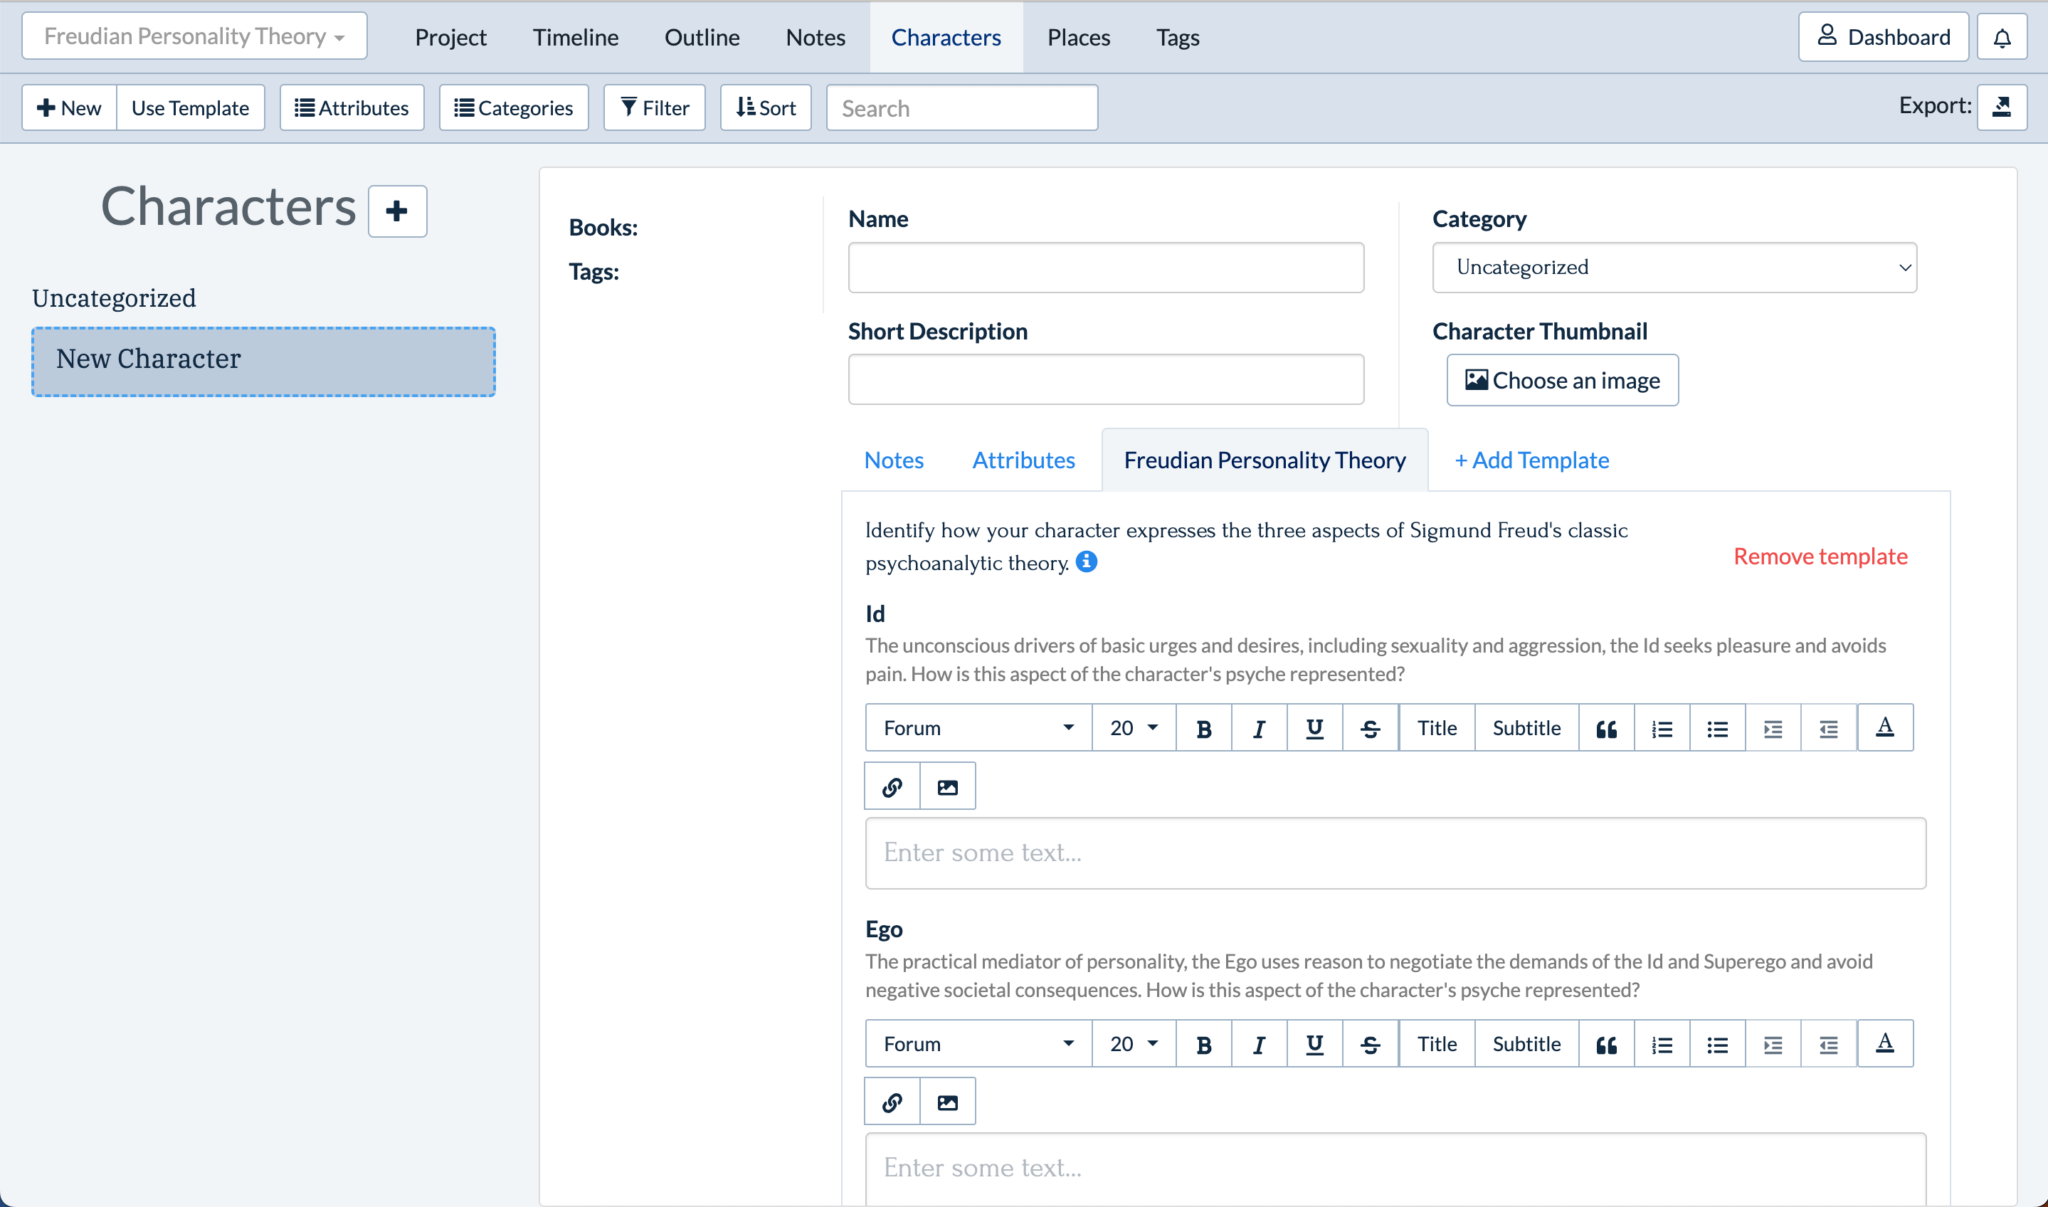Open the Category Uncategorized dropdown
The image size is (2048, 1207).
point(1674,267)
